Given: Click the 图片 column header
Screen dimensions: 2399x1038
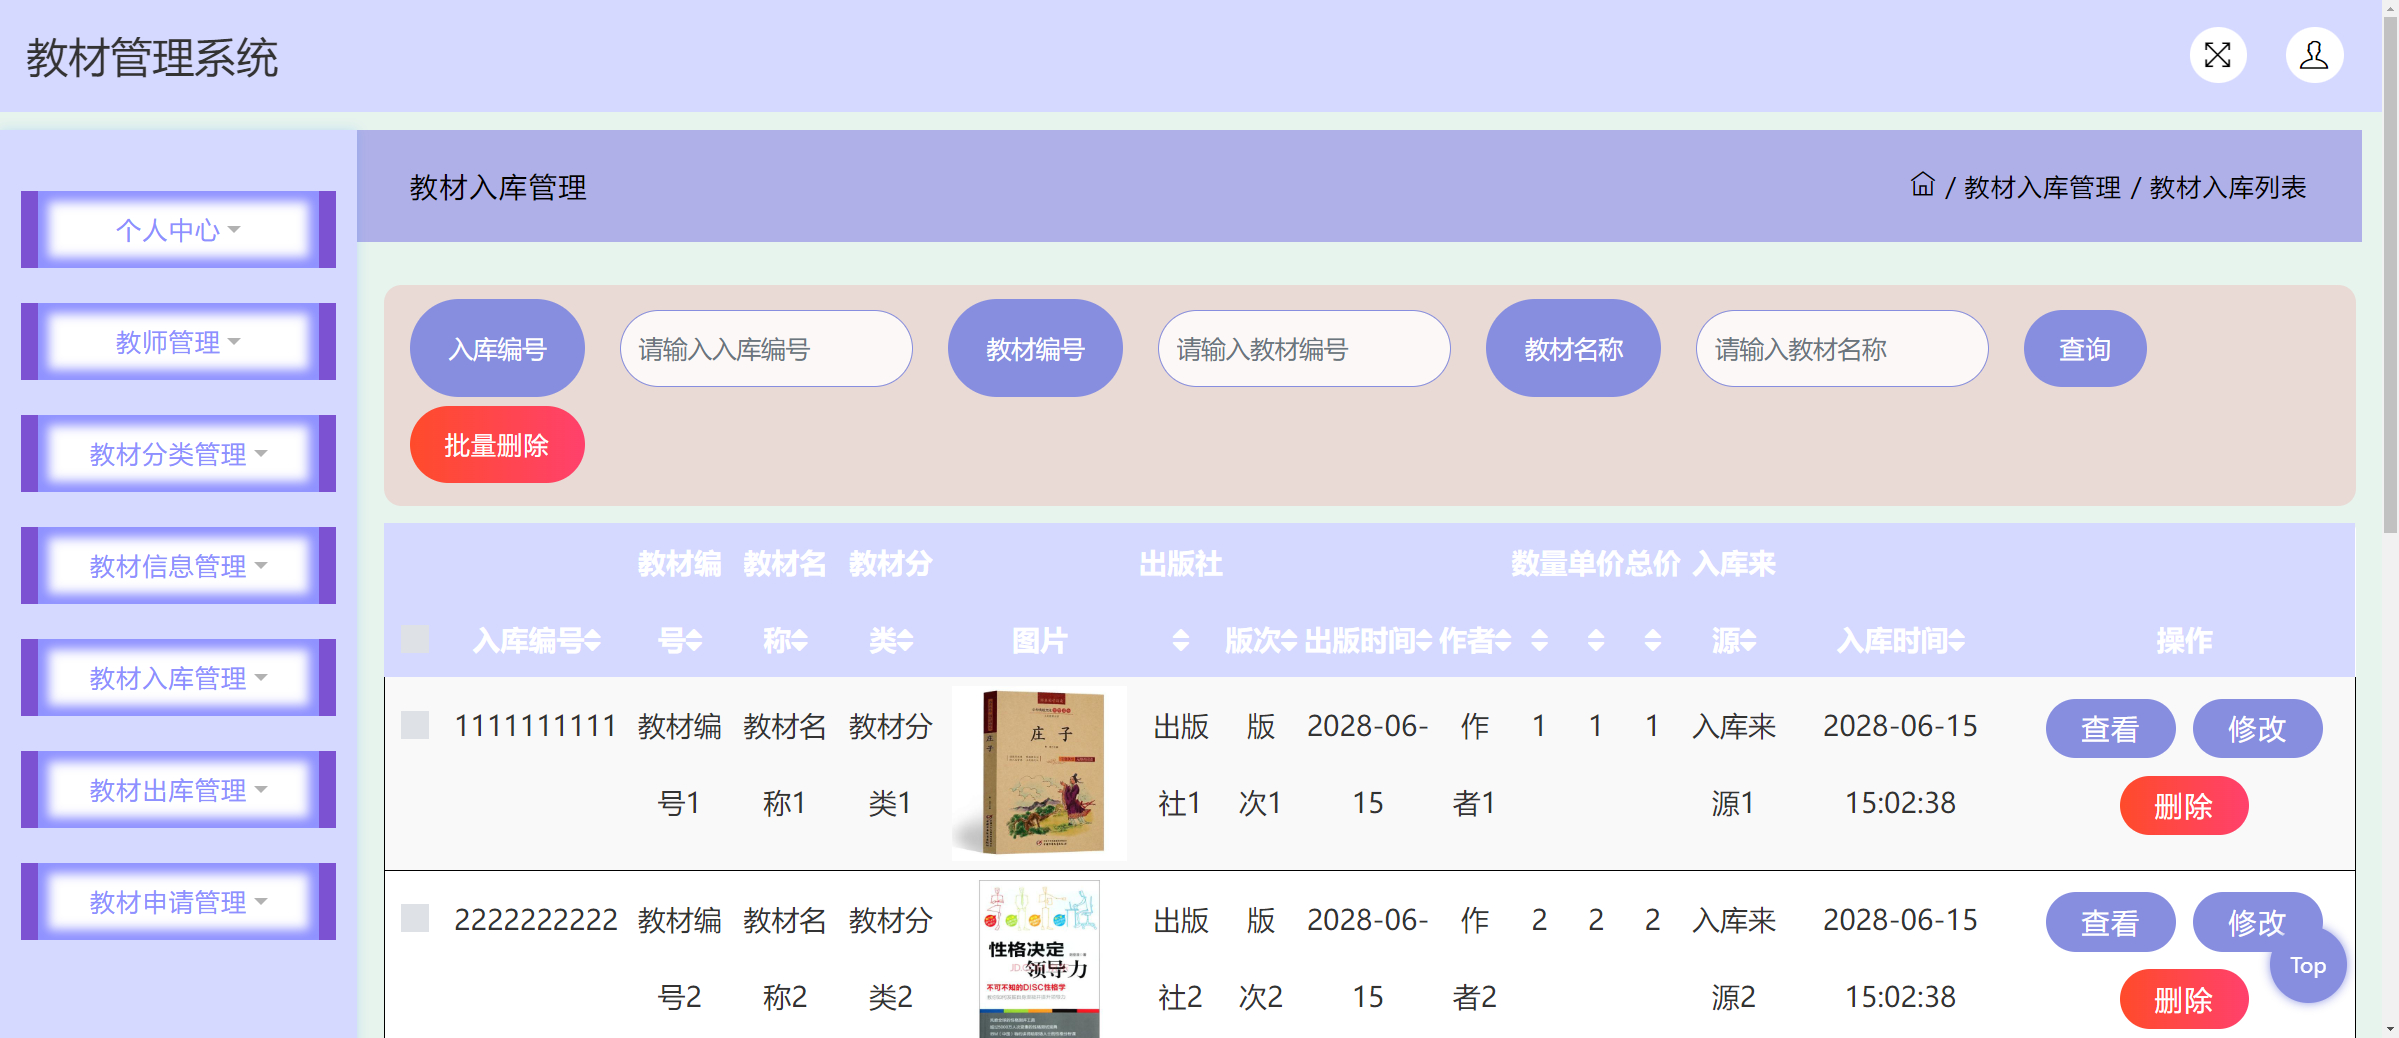Looking at the screenshot, I should tap(1039, 641).
